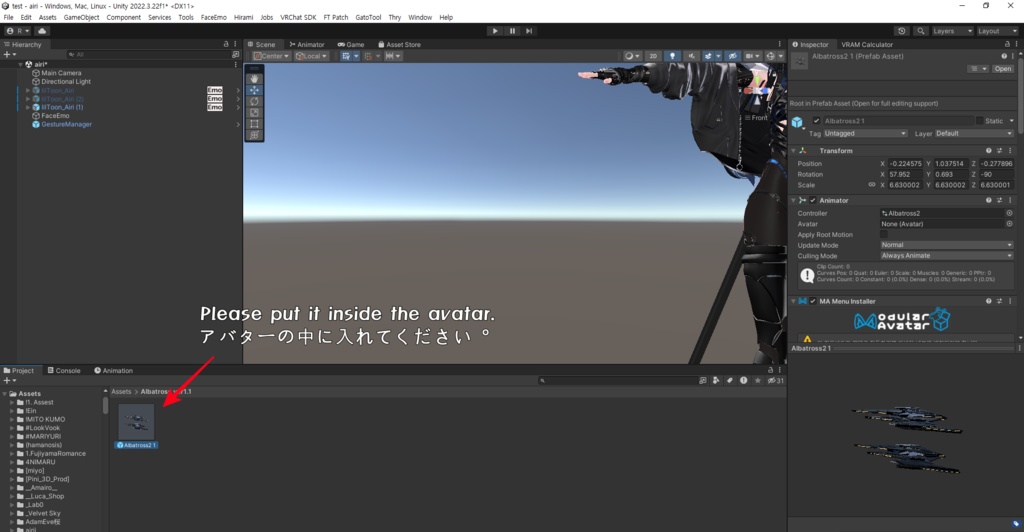Viewport: 1024px width, 532px height.
Task: Open global search magnifier icon
Action: pos(920,31)
